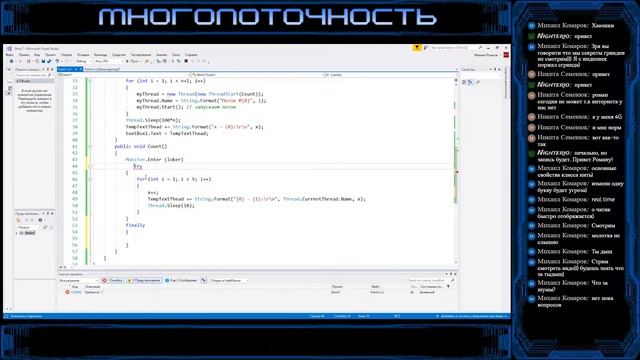
Task: Open the Сборка и IntelliSense dropdown
Action: [229, 281]
